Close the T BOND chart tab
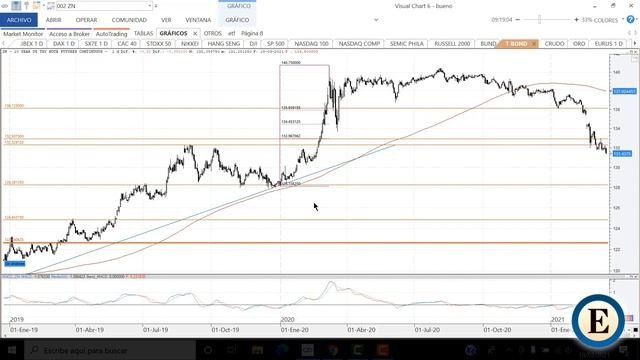This screenshot has height=360, width=640. coord(533,44)
